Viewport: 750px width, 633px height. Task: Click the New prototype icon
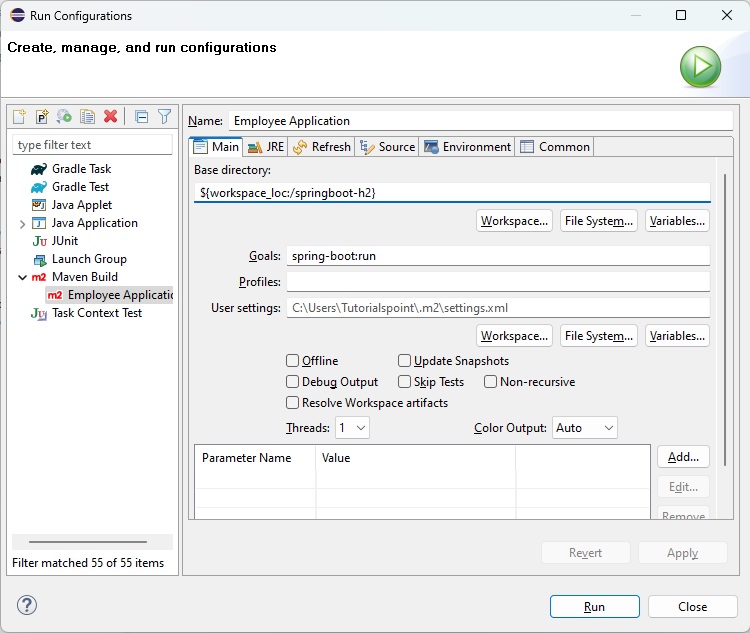tap(42, 117)
